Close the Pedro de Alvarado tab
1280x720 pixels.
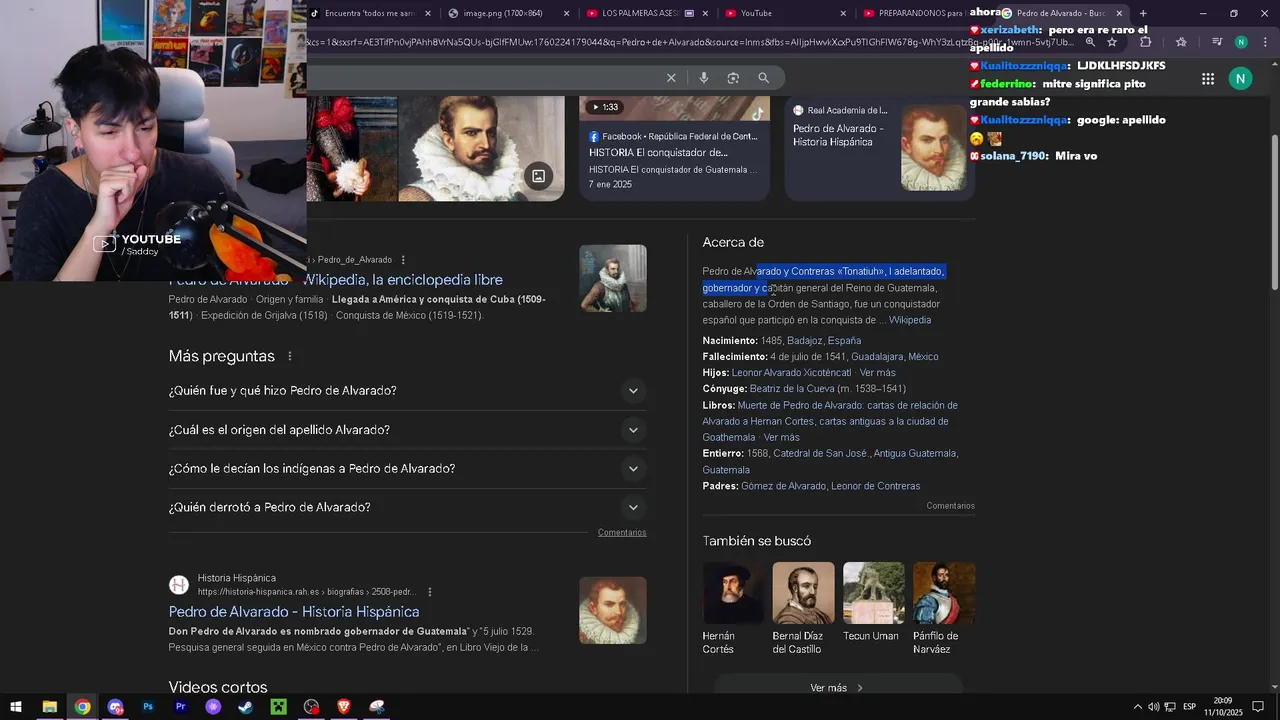click(1119, 13)
